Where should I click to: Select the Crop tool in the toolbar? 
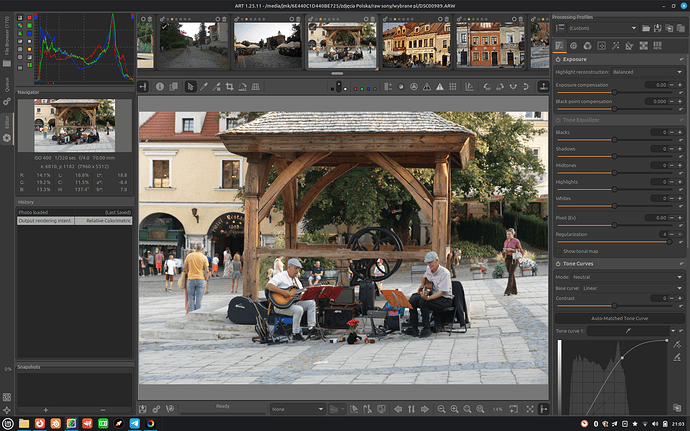click(229, 87)
